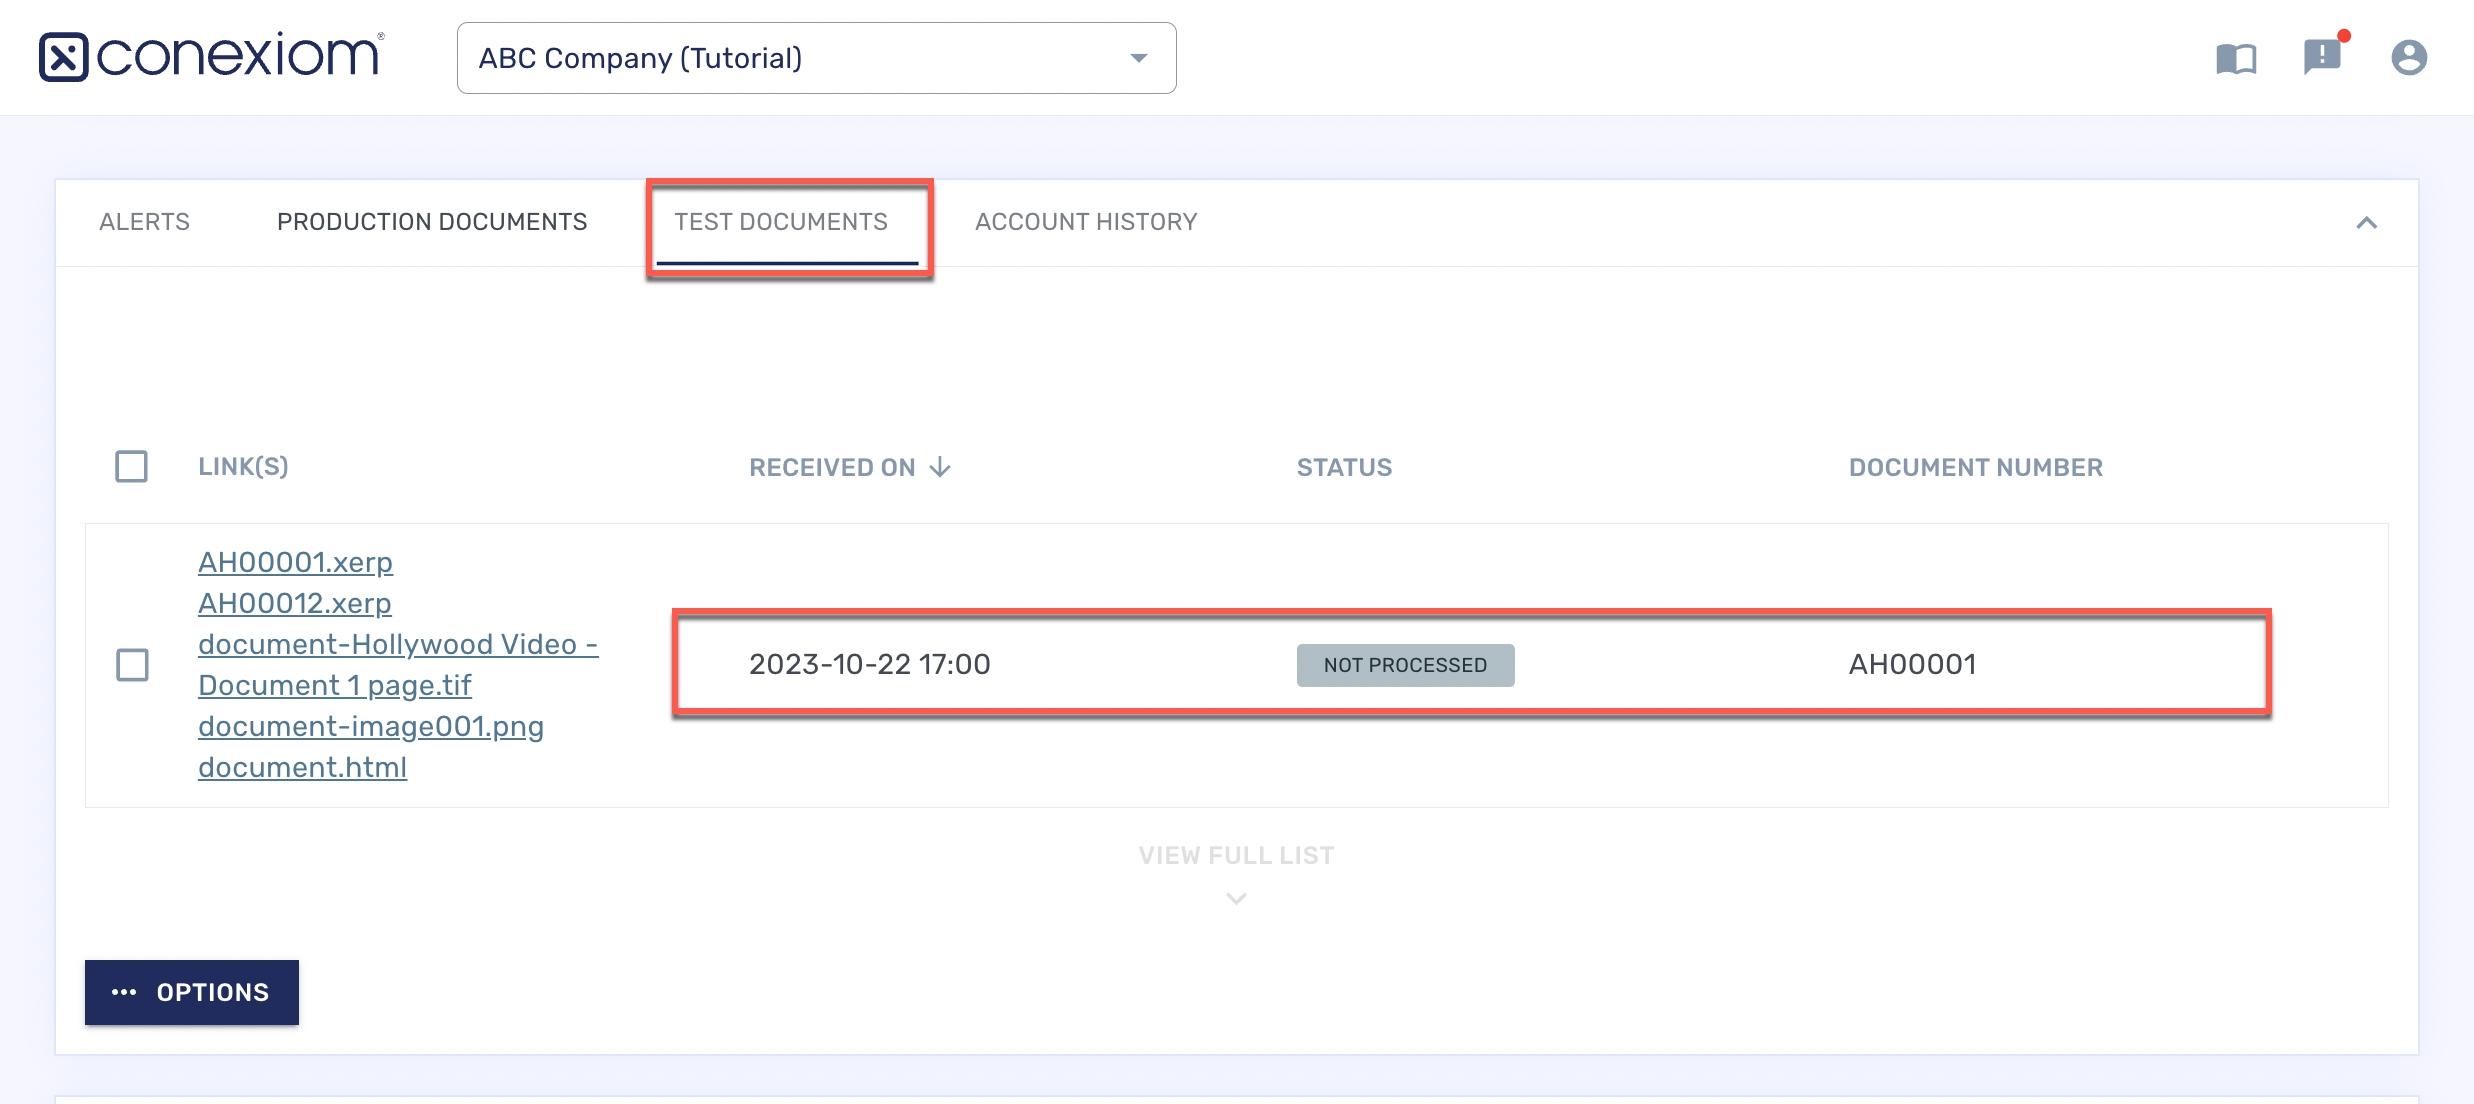Open the user account profile icon
Screen dimensions: 2474x1104
(x=2408, y=58)
